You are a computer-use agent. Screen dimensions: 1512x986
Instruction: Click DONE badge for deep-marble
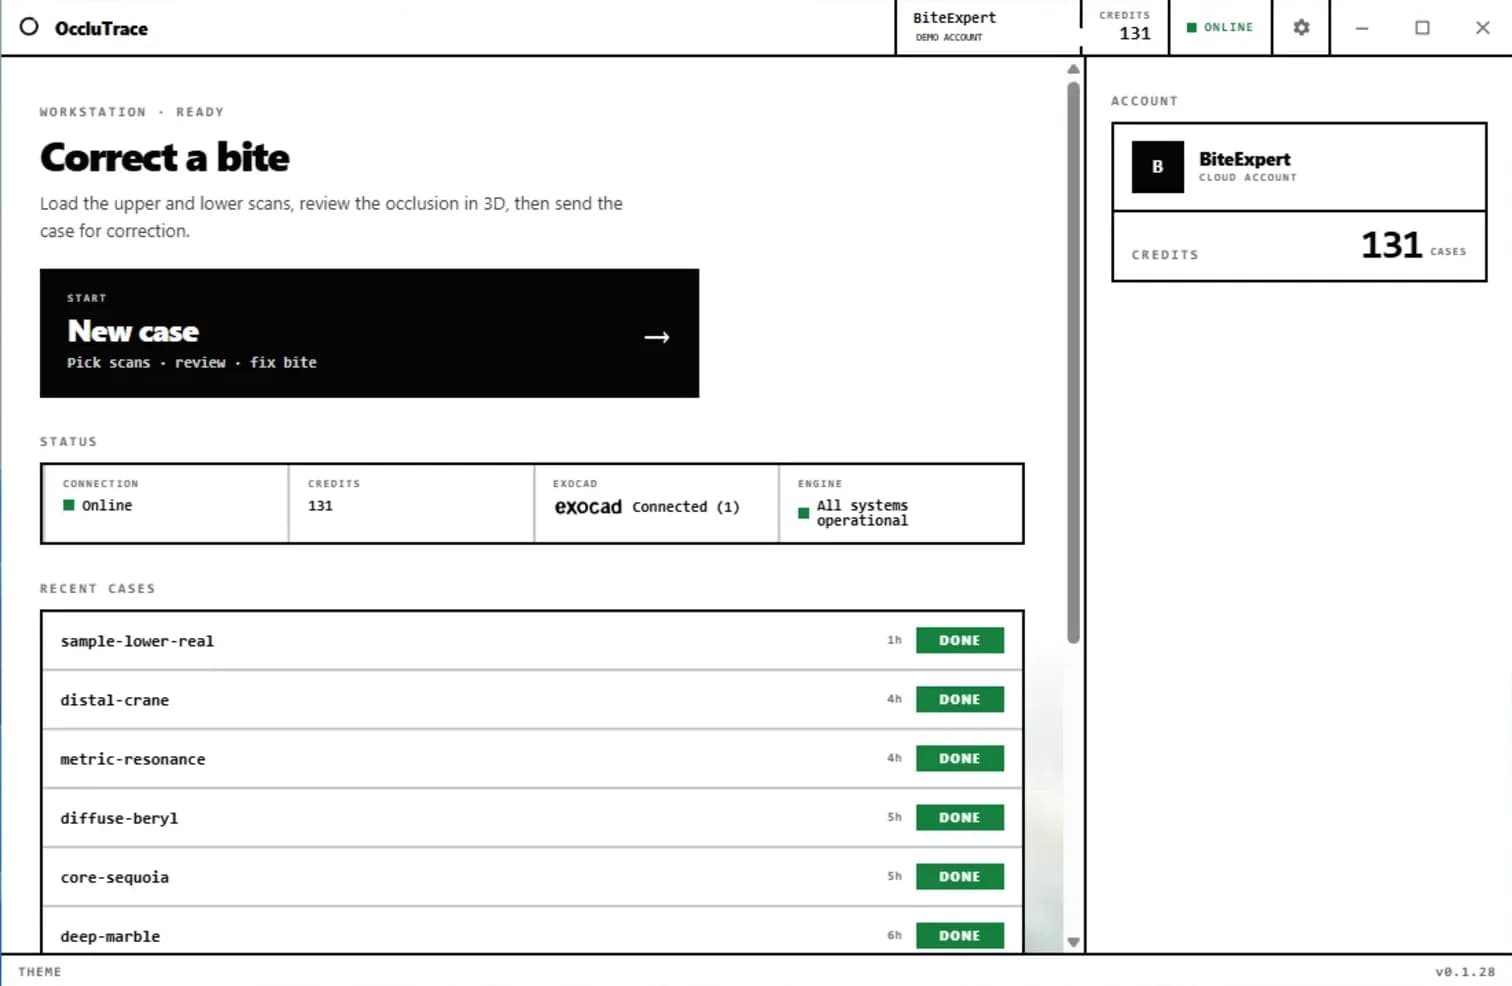pyautogui.click(x=959, y=935)
